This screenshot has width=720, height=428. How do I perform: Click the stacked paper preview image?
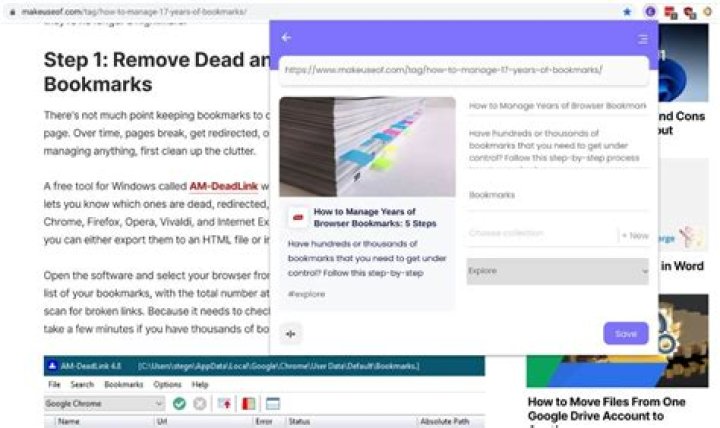[367, 147]
